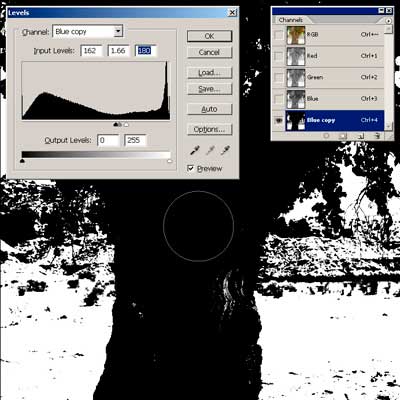Viewport: 400px width, 400px height.
Task: Click the output black slider triangle
Action: click(22, 161)
